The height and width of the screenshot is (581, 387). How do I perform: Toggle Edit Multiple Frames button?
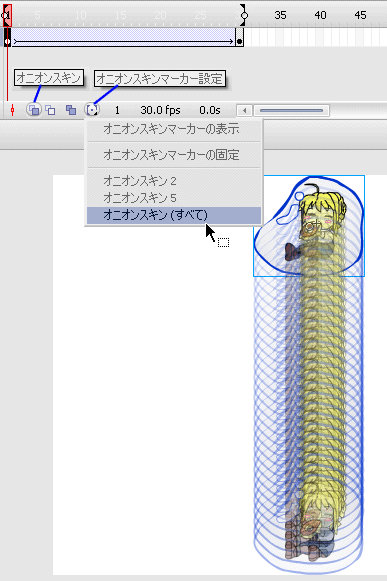pyautogui.click(x=71, y=110)
